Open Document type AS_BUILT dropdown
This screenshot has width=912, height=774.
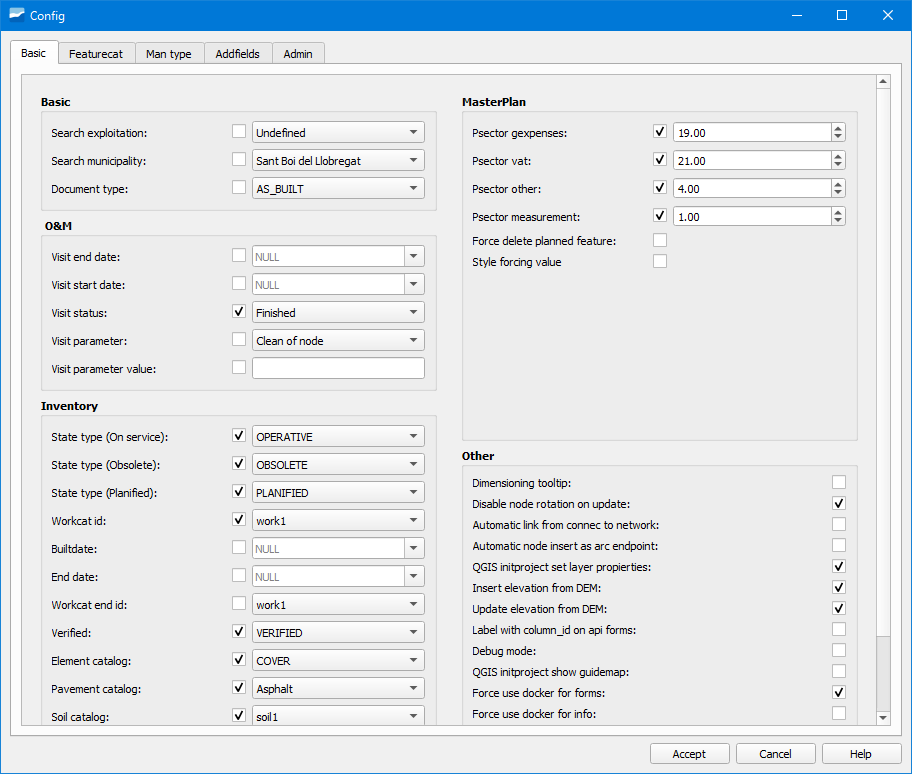coord(338,188)
